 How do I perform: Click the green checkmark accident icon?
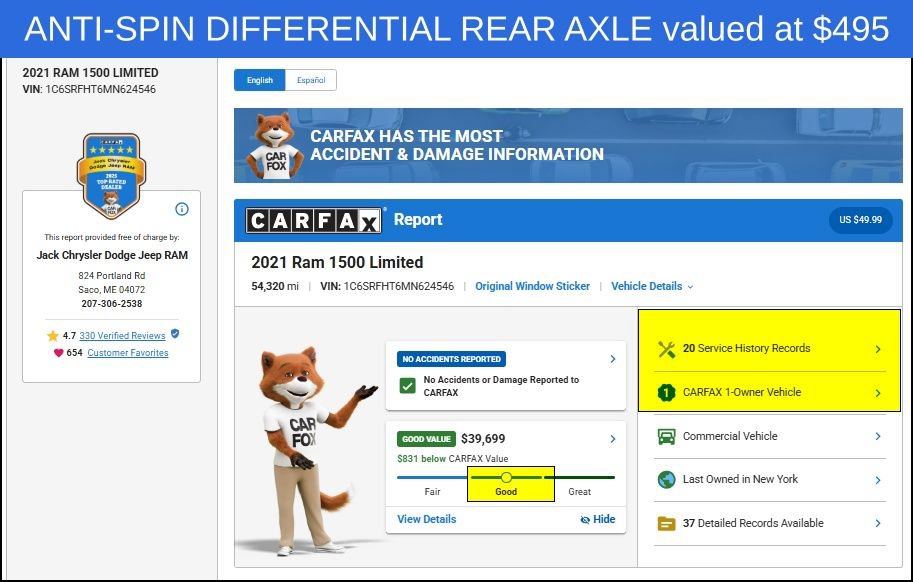tap(408, 386)
